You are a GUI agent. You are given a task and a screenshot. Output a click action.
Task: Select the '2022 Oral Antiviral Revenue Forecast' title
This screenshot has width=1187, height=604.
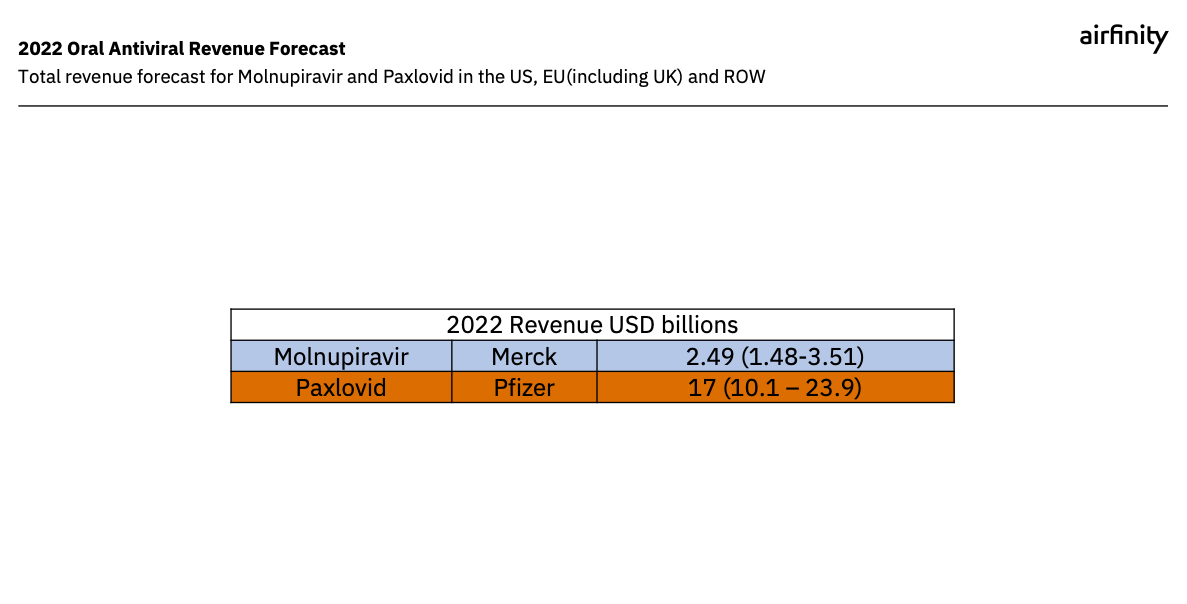coord(182,48)
